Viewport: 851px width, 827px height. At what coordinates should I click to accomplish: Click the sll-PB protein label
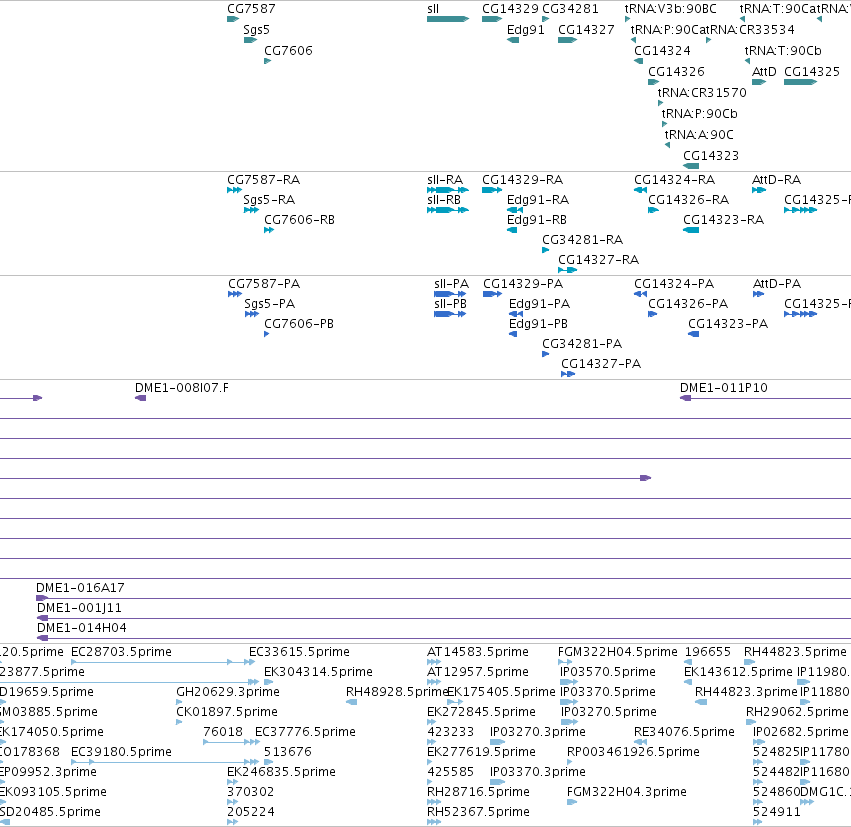(450, 304)
